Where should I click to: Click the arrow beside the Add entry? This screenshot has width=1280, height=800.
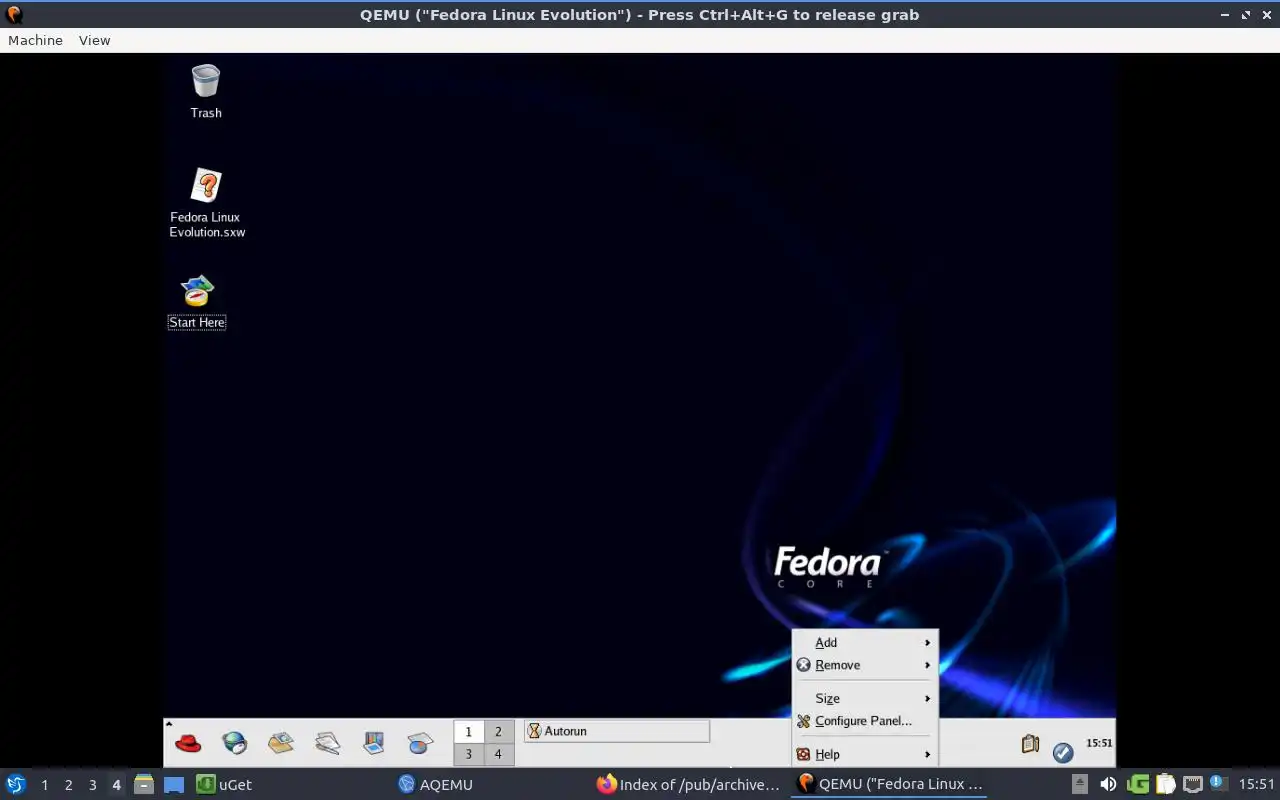click(928, 643)
